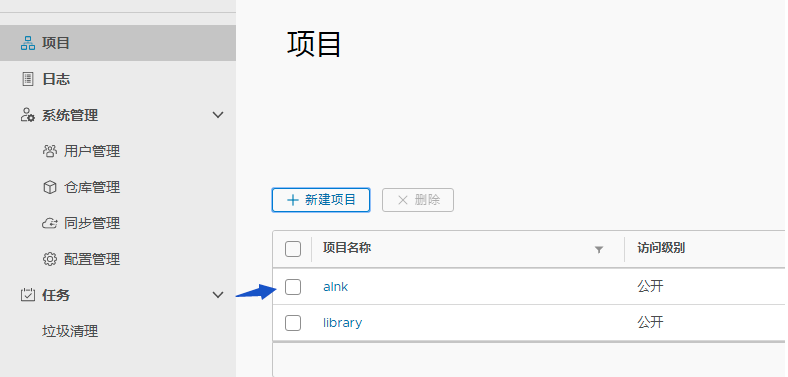Open the 项目名称 column filter icon
Screen dimensions: 788x377
[x=599, y=249]
